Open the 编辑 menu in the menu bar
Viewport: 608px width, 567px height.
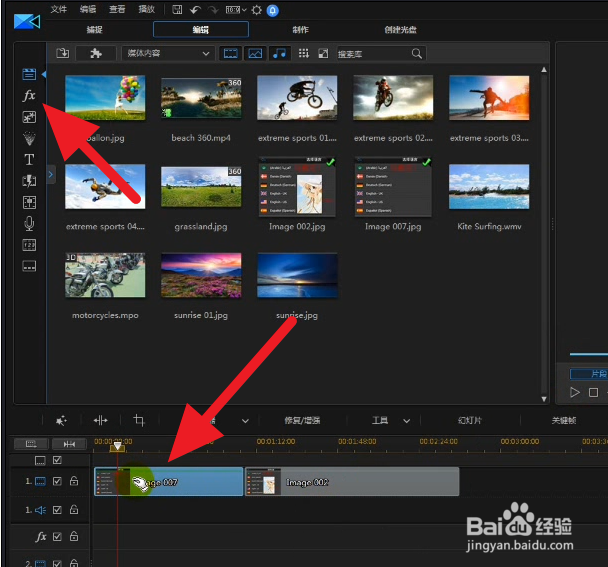coord(88,9)
